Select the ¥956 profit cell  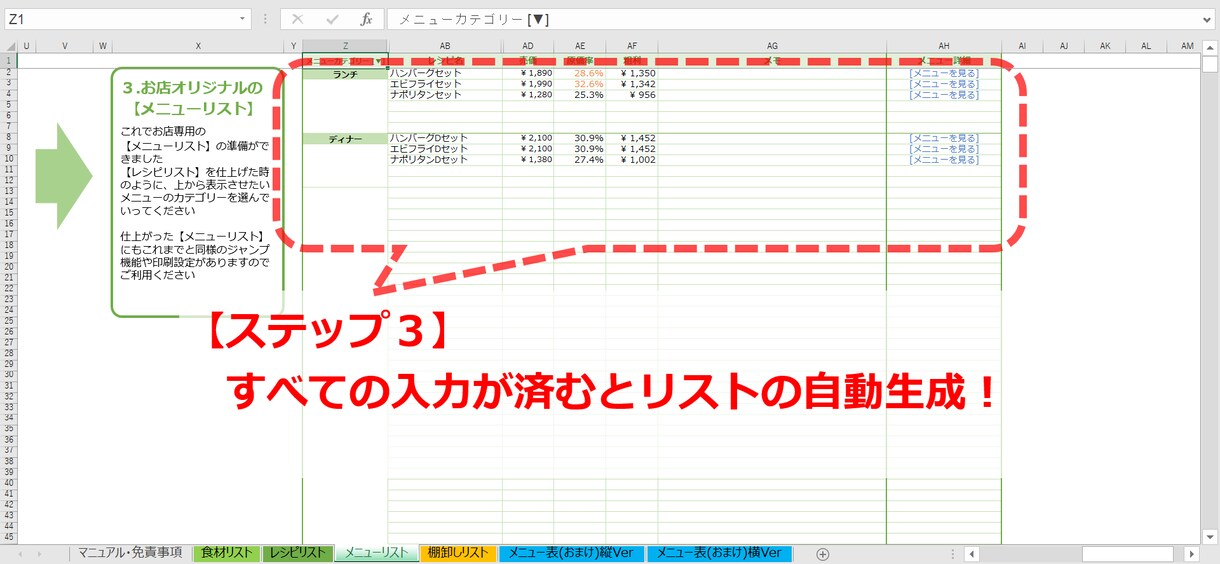click(x=632, y=95)
